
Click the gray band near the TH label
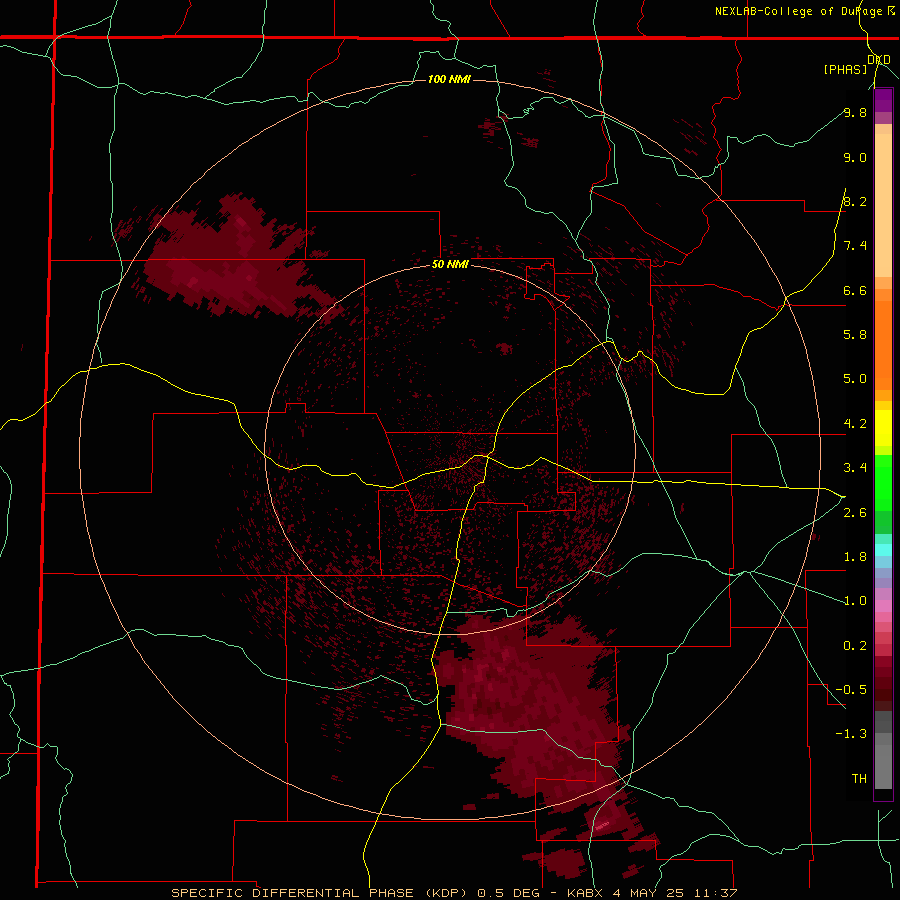tap(883, 752)
